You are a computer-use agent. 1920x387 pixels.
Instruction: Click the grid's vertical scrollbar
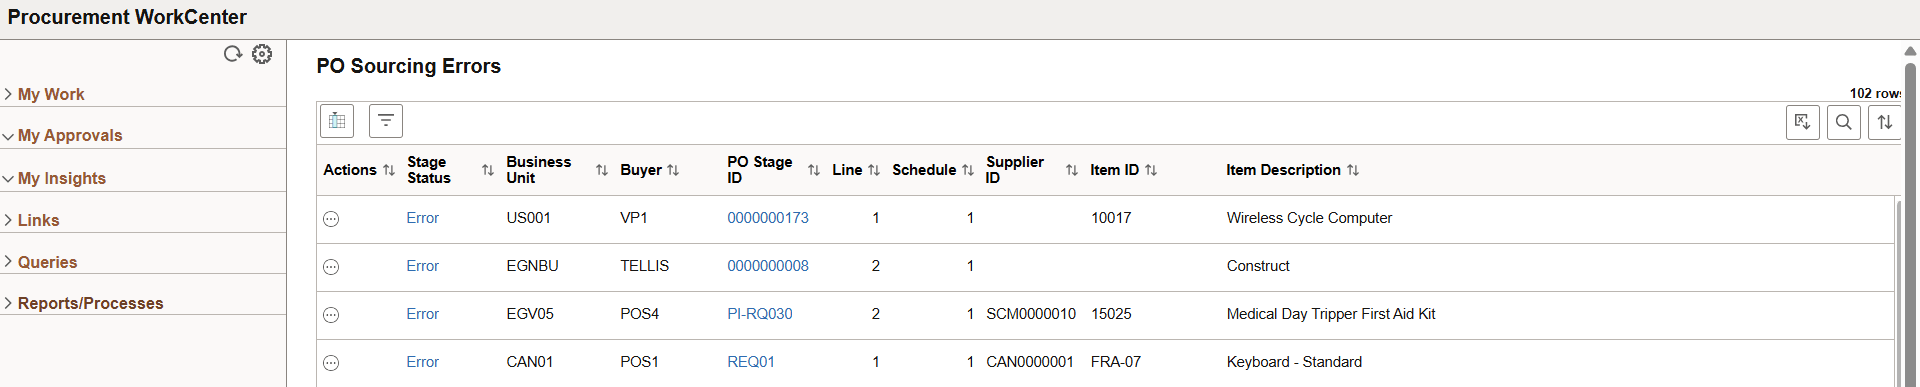click(1897, 293)
